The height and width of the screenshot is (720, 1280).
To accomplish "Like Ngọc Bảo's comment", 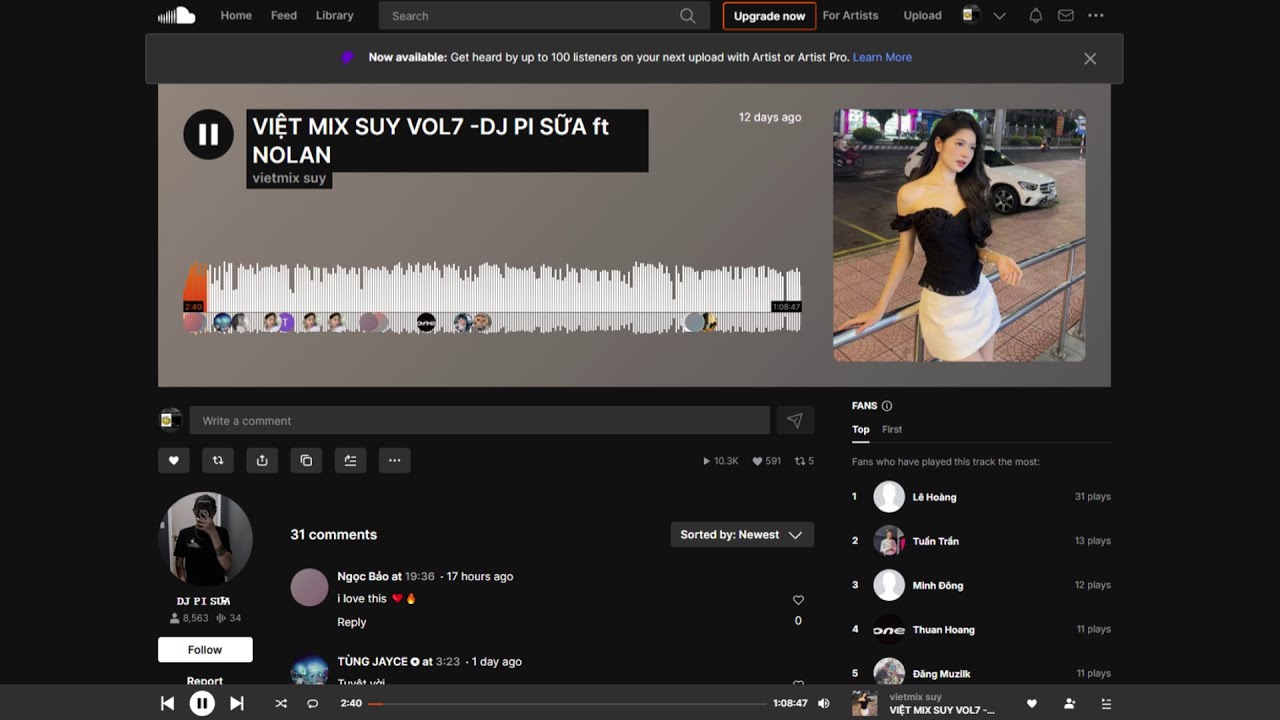I will coord(798,600).
